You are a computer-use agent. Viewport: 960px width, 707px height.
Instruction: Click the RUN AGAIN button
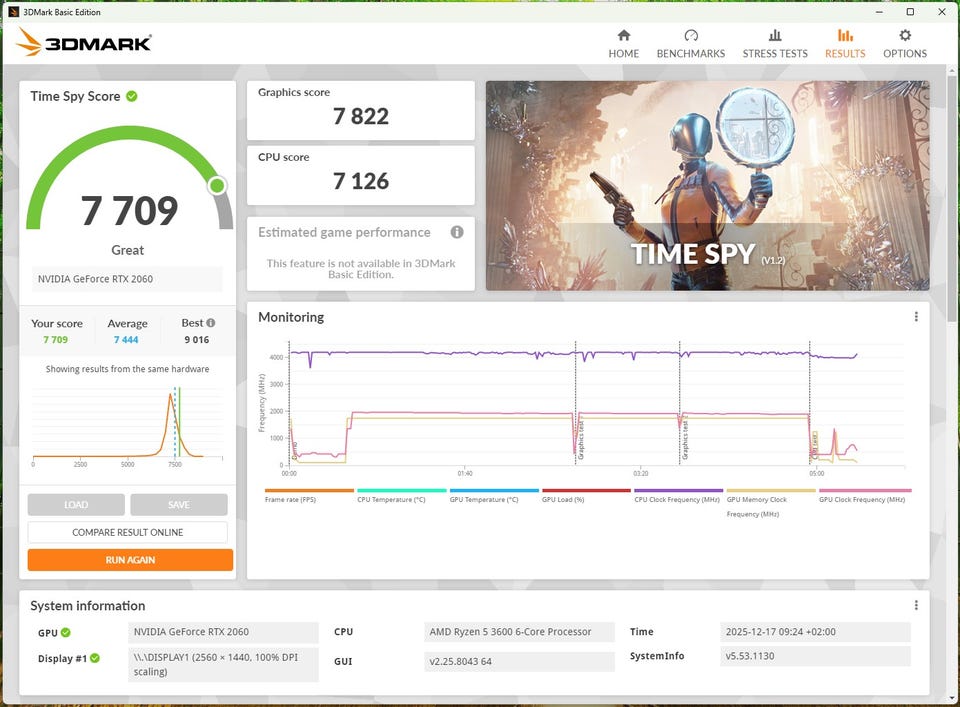(130, 559)
